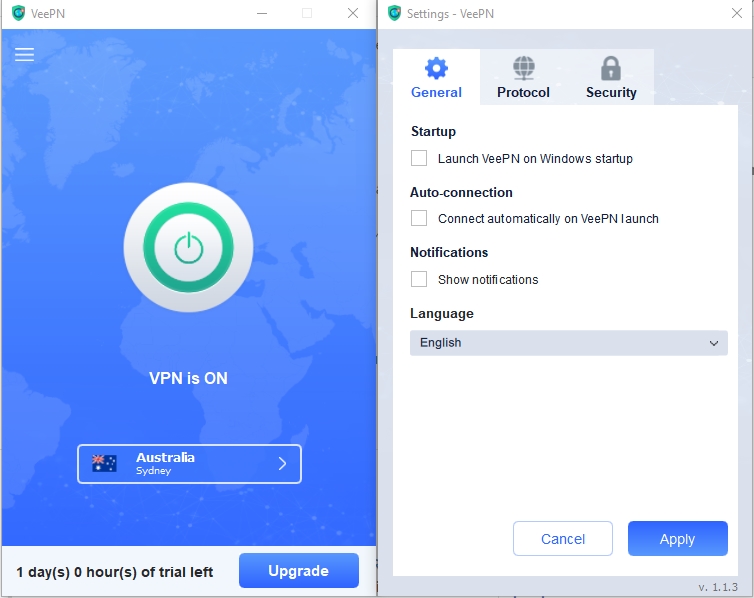The image size is (754, 598).
Task: Click the Auto-connection section heading
Action: 461,192
